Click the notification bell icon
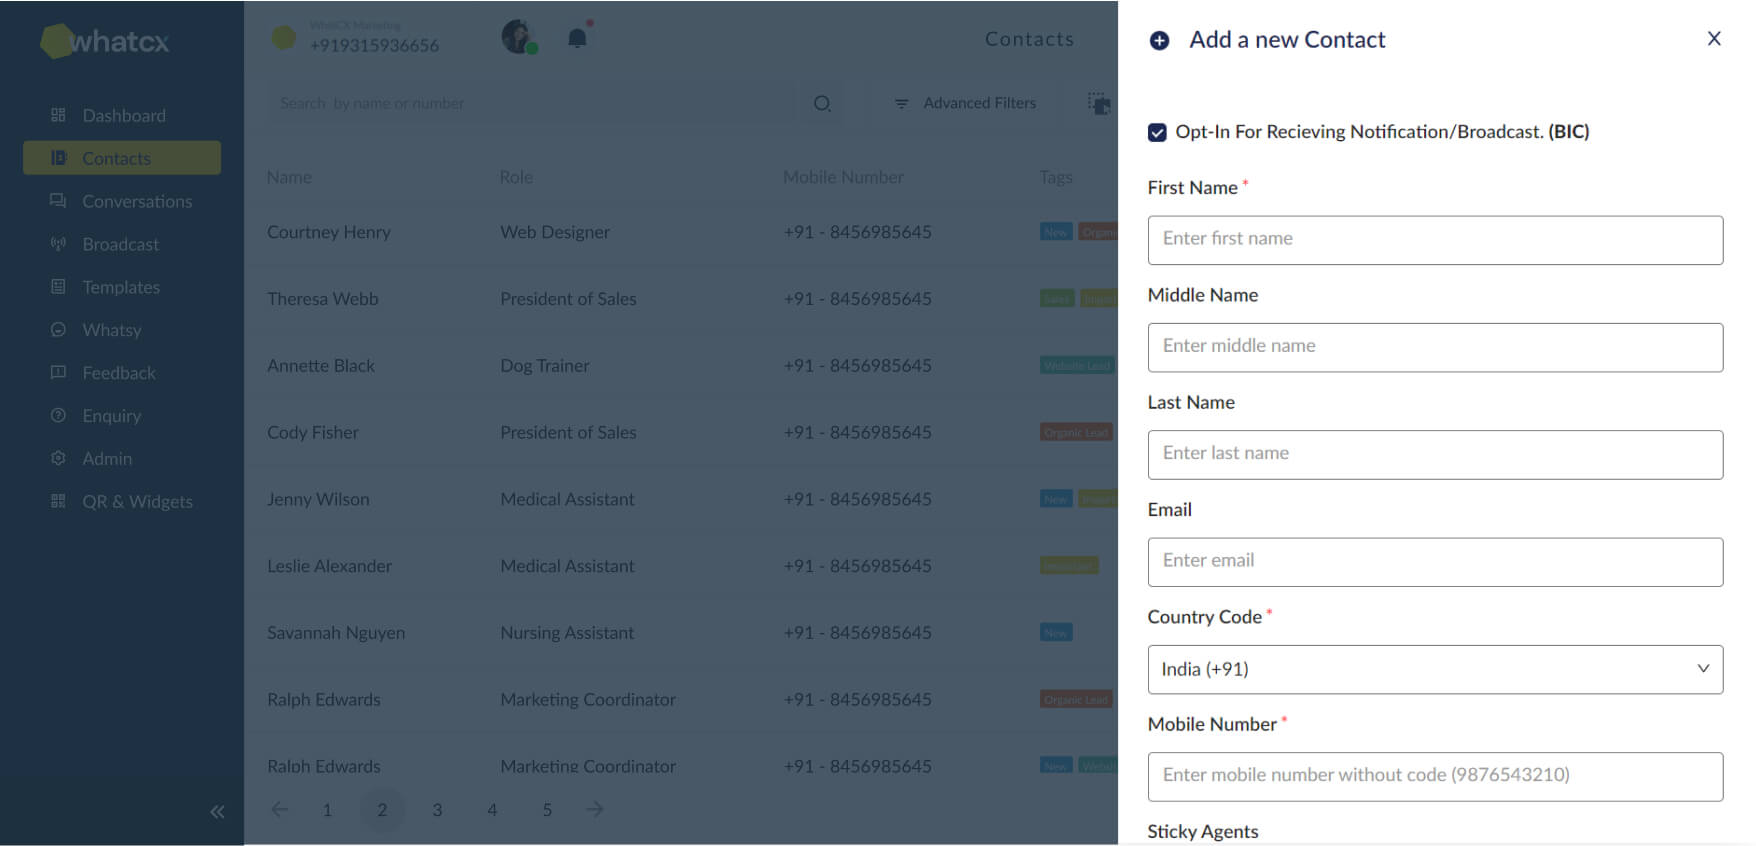The height and width of the screenshot is (846, 1756). [x=577, y=38]
